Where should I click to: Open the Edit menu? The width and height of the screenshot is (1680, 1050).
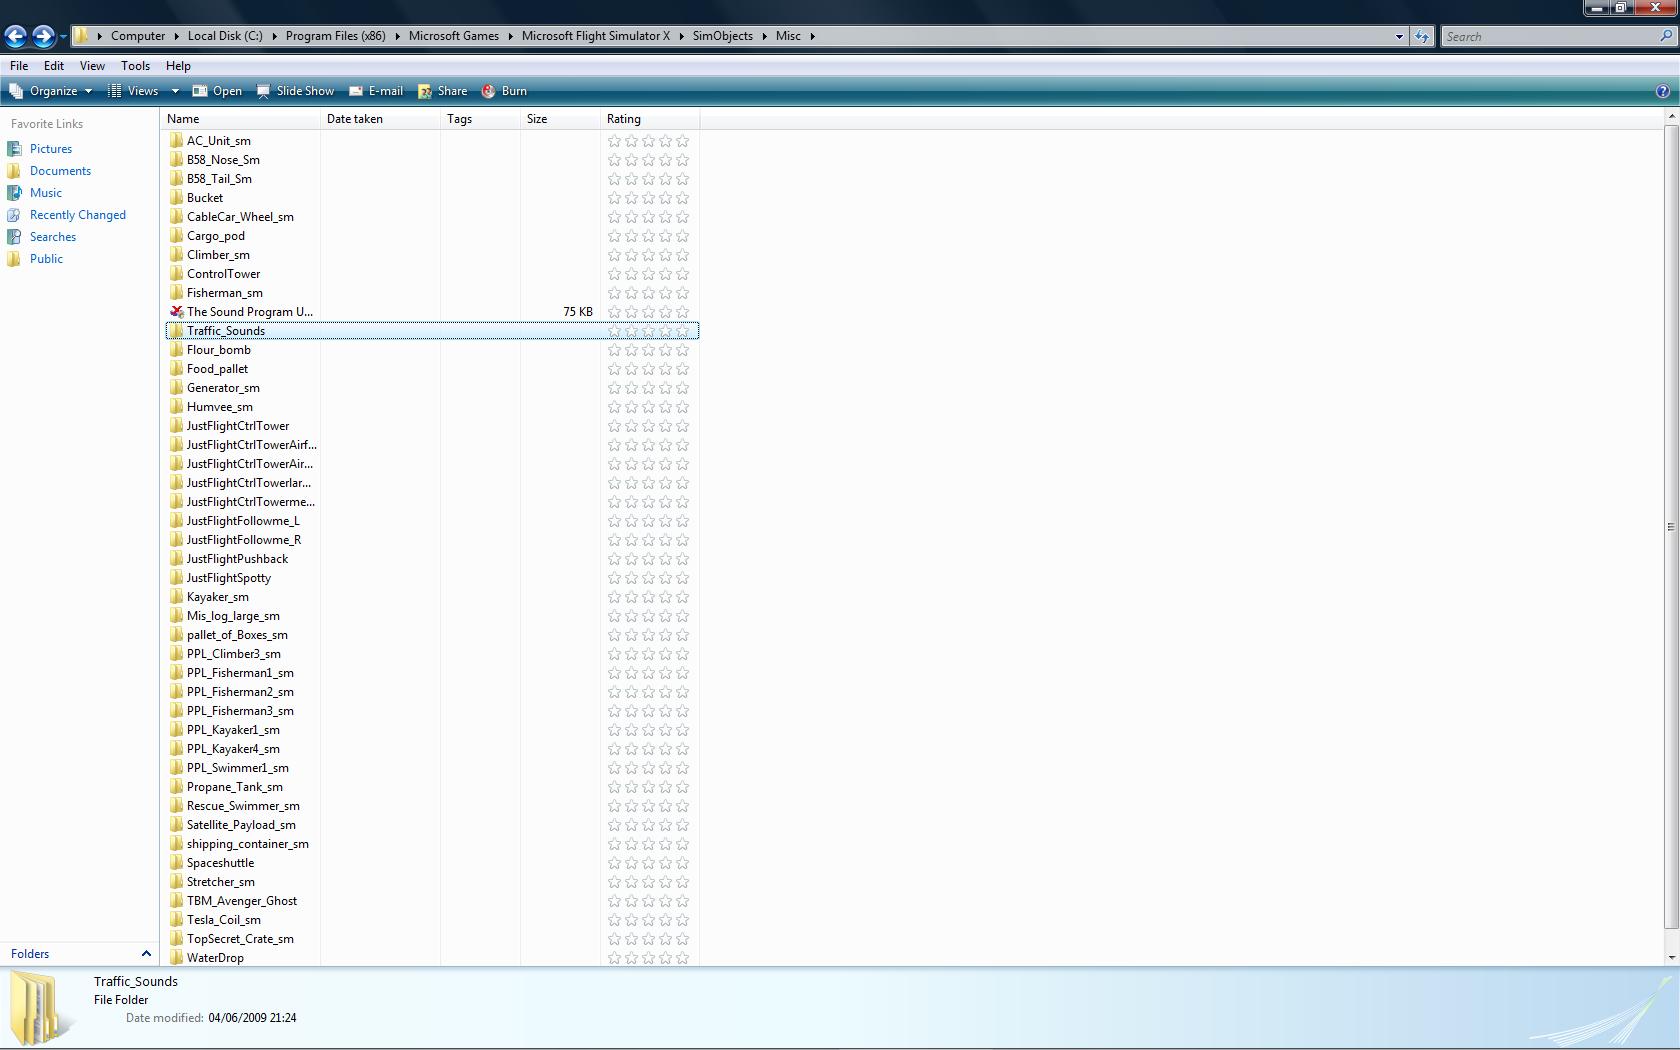(x=54, y=66)
